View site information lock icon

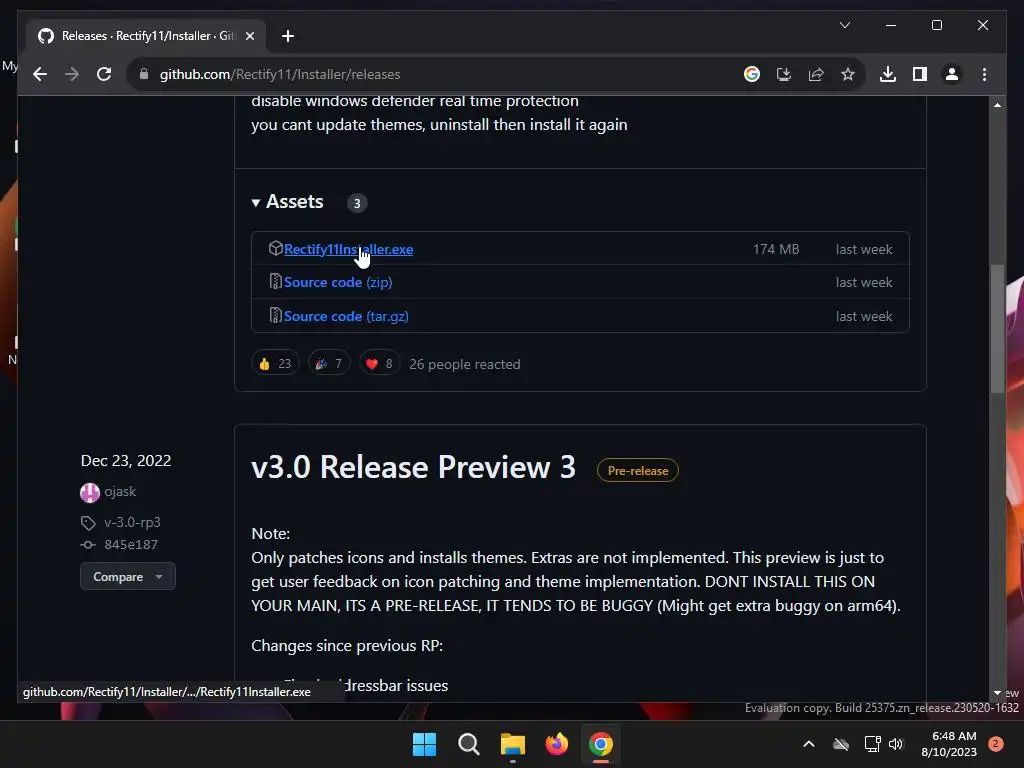(x=144, y=74)
